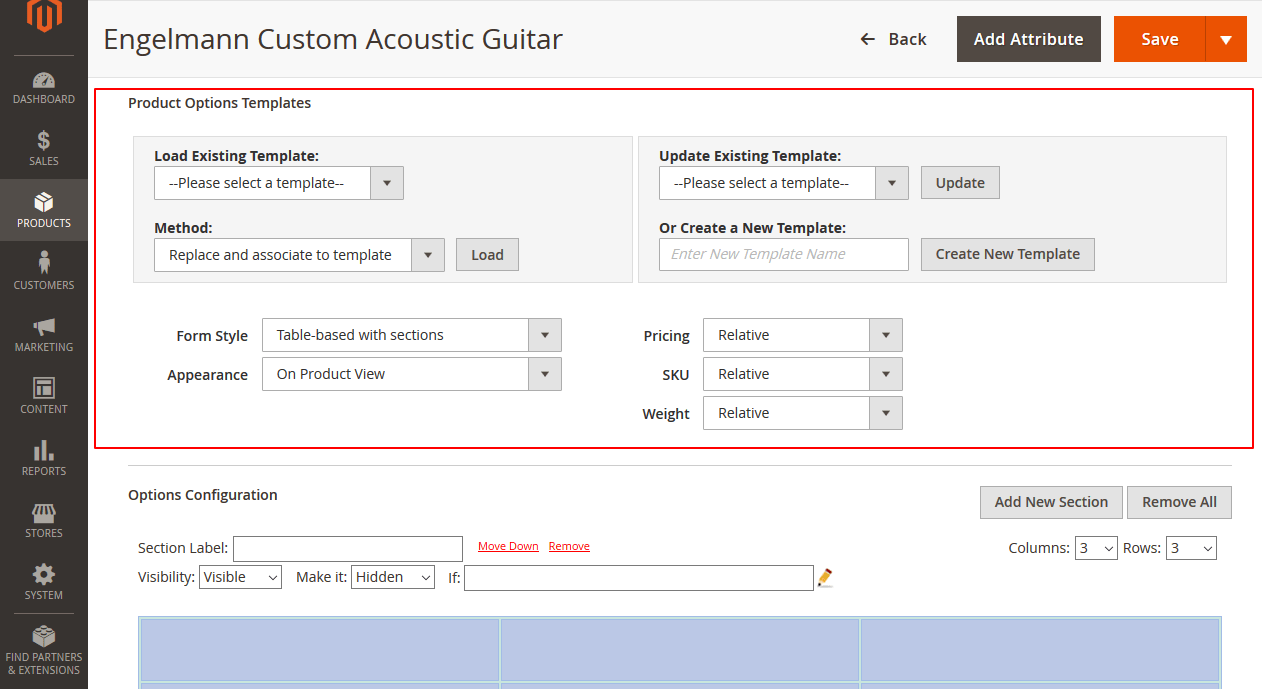Open the Customers sidebar panel
Screen dimensions: 1262x689
tap(44, 272)
